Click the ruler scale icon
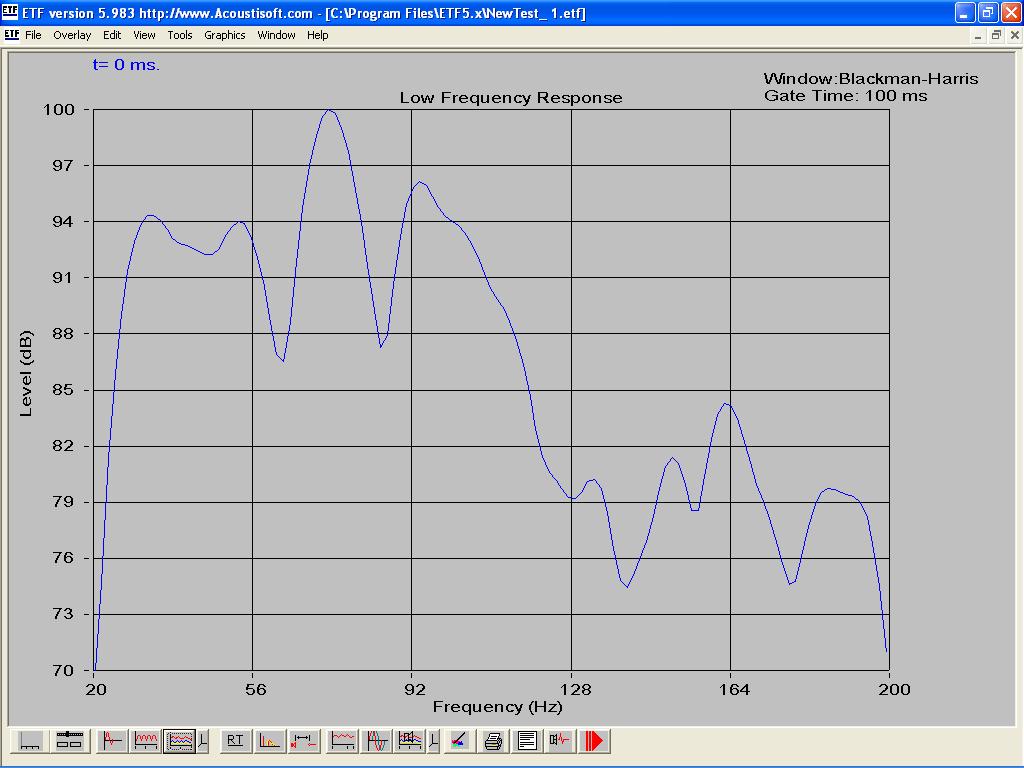The image size is (1024, 768). [30, 741]
